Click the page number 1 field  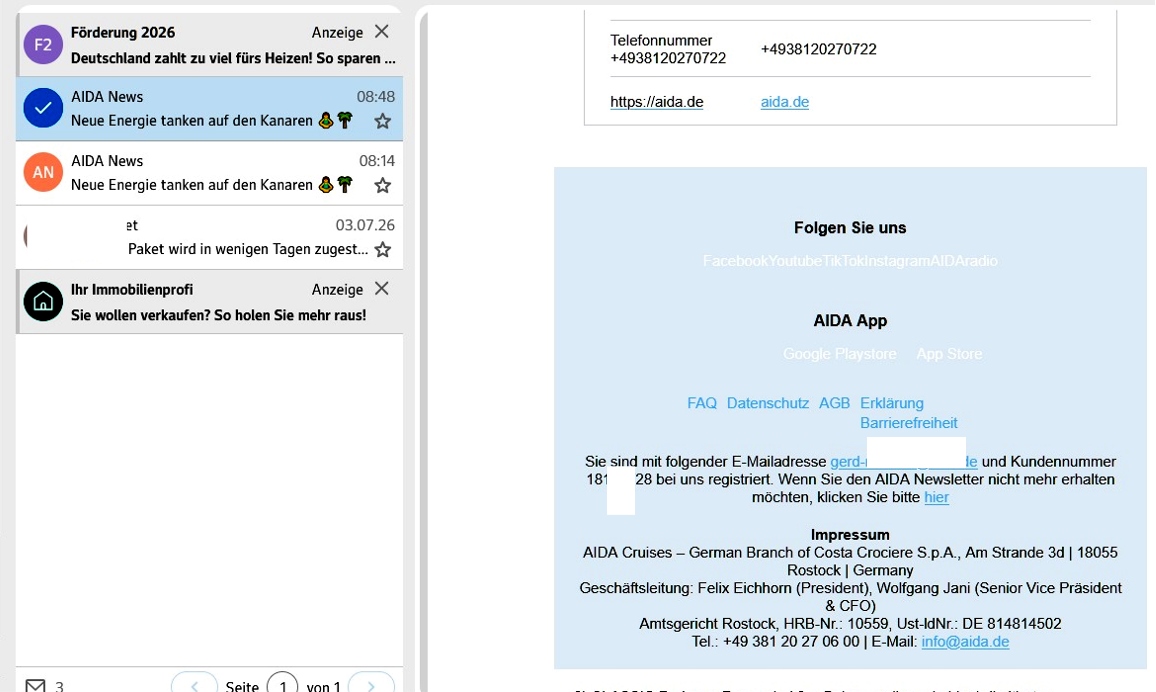pos(282,685)
